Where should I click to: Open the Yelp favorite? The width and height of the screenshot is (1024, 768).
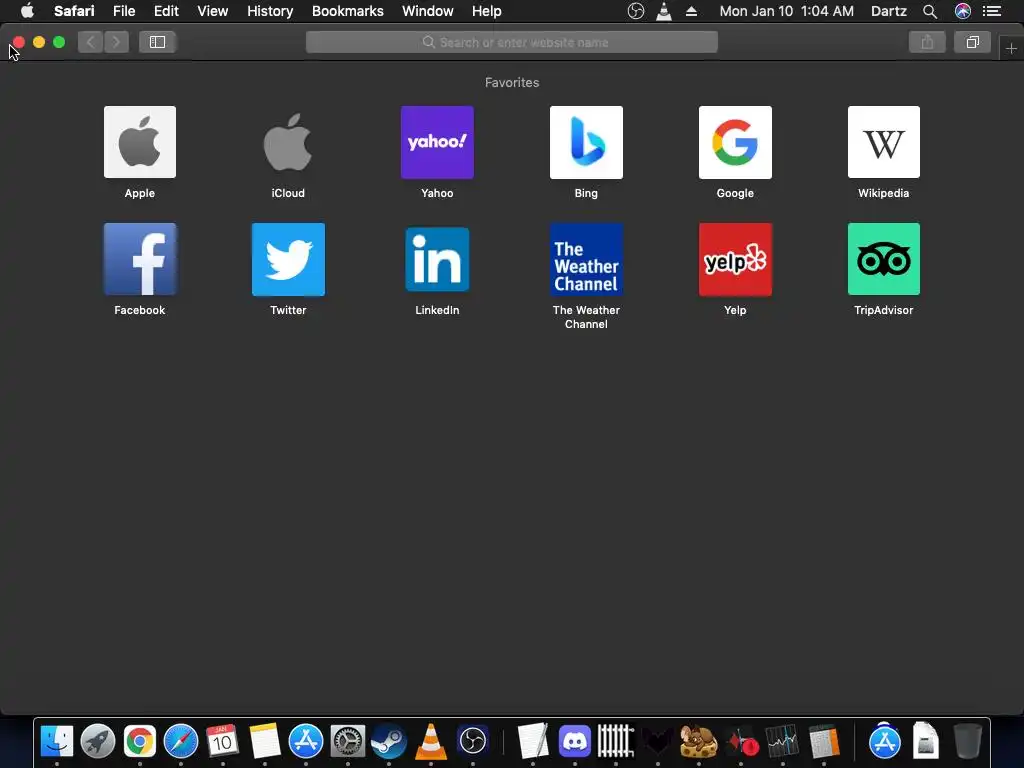(735, 259)
